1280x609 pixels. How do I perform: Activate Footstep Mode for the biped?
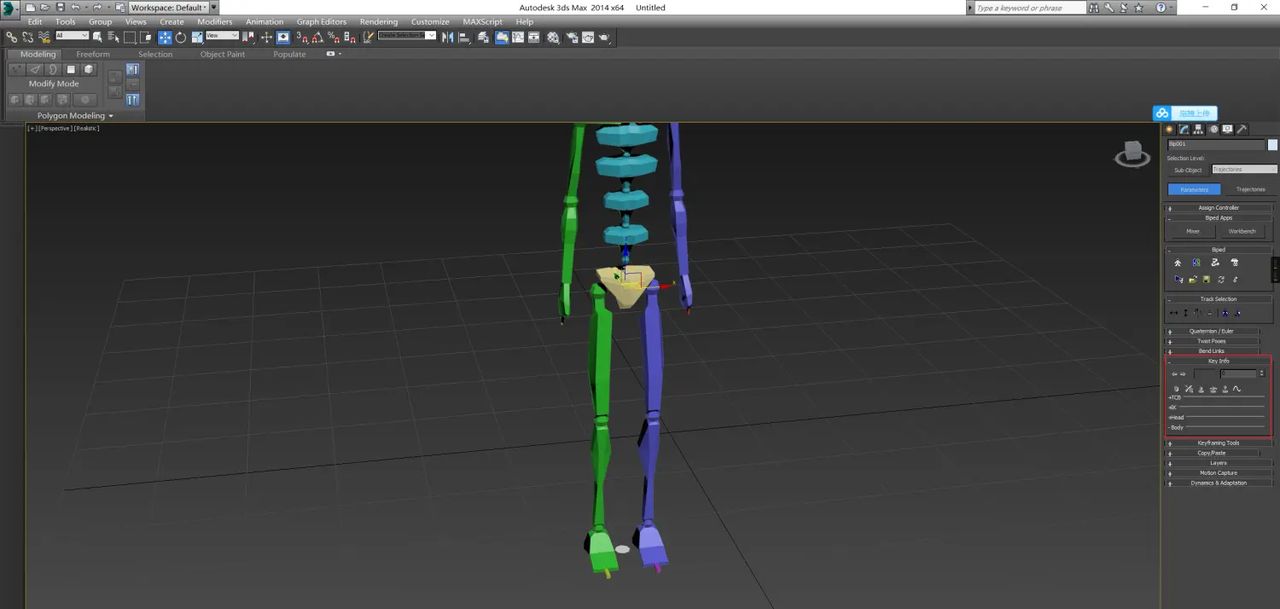click(x=1196, y=262)
